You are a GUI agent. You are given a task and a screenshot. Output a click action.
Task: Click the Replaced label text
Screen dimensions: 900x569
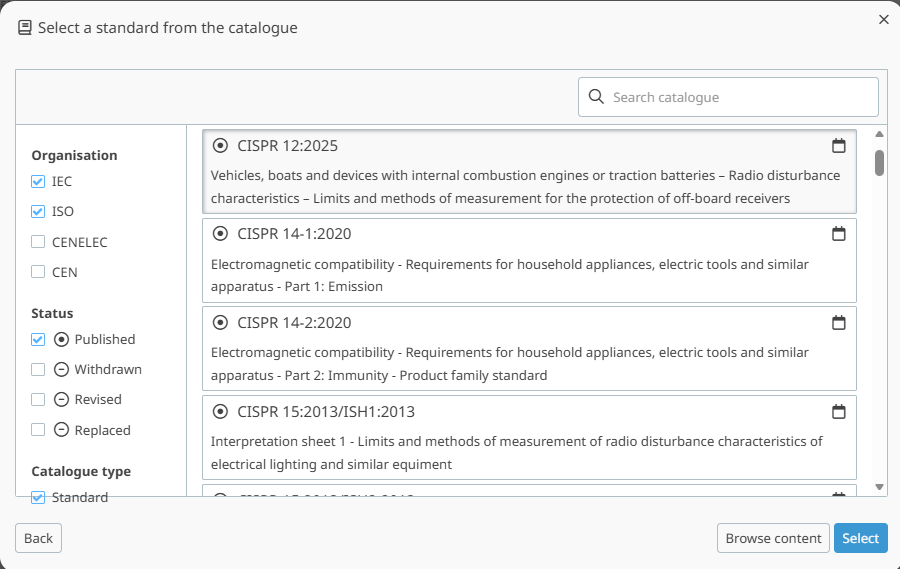click(103, 430)
